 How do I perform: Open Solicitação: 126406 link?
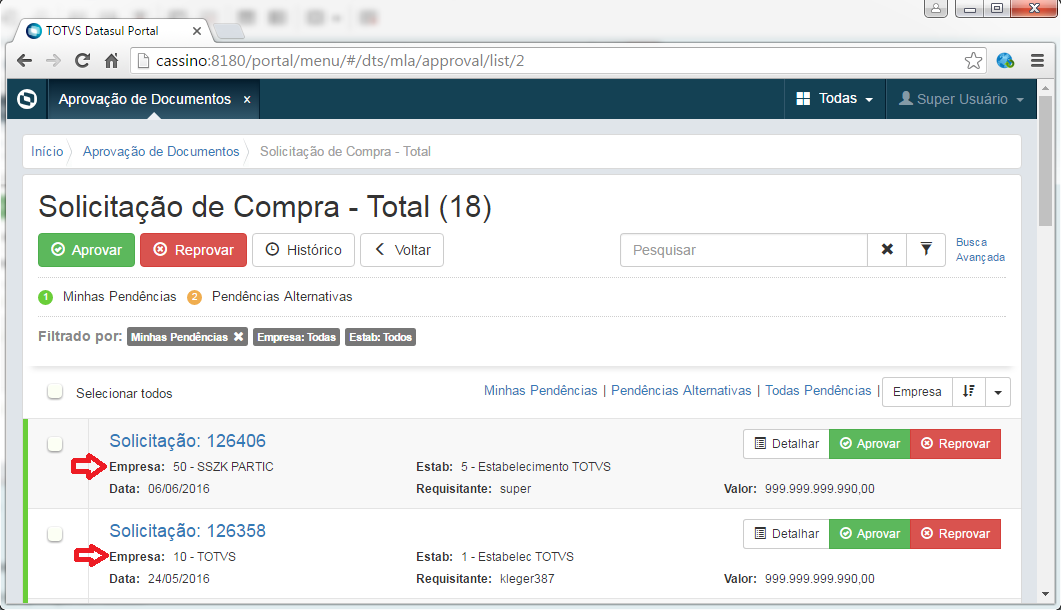point(187,441)
